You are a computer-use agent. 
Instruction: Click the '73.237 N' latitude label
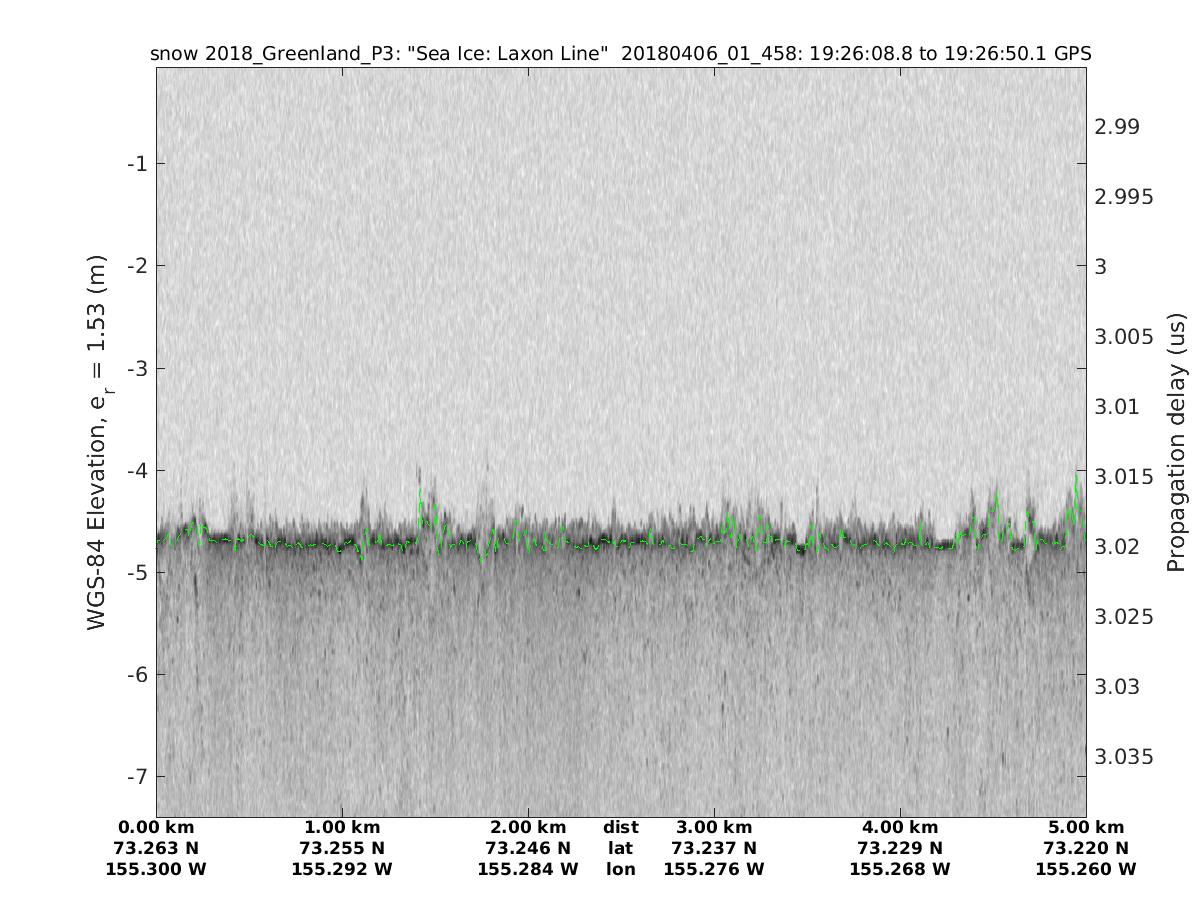point(714,848)
